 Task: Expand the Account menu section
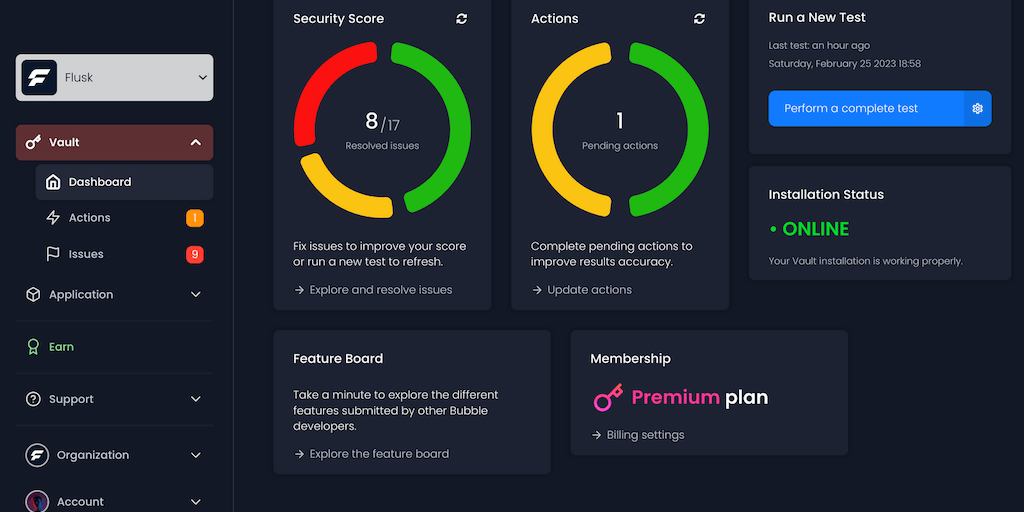click(x=196, y=501)
